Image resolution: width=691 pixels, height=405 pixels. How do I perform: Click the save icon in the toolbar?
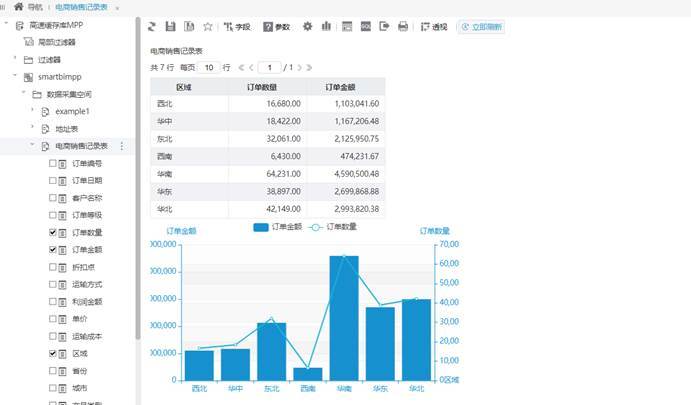[170, 27]
